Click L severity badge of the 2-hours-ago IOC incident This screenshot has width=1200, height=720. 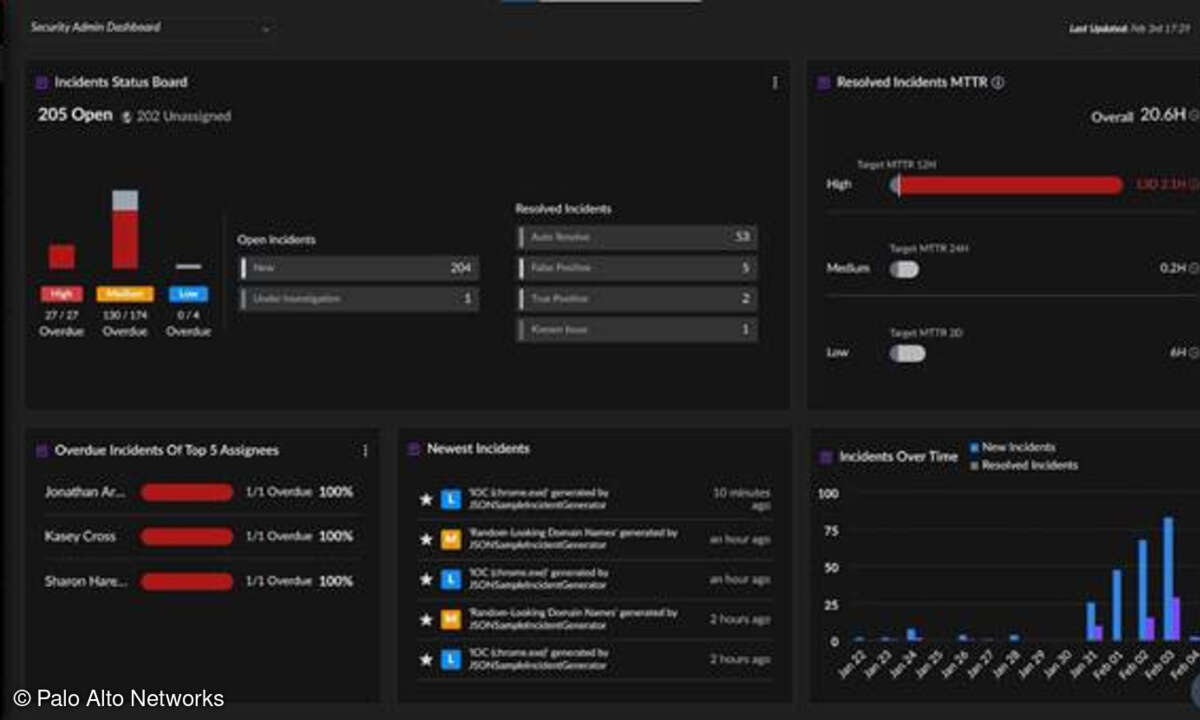click(451, 659)
